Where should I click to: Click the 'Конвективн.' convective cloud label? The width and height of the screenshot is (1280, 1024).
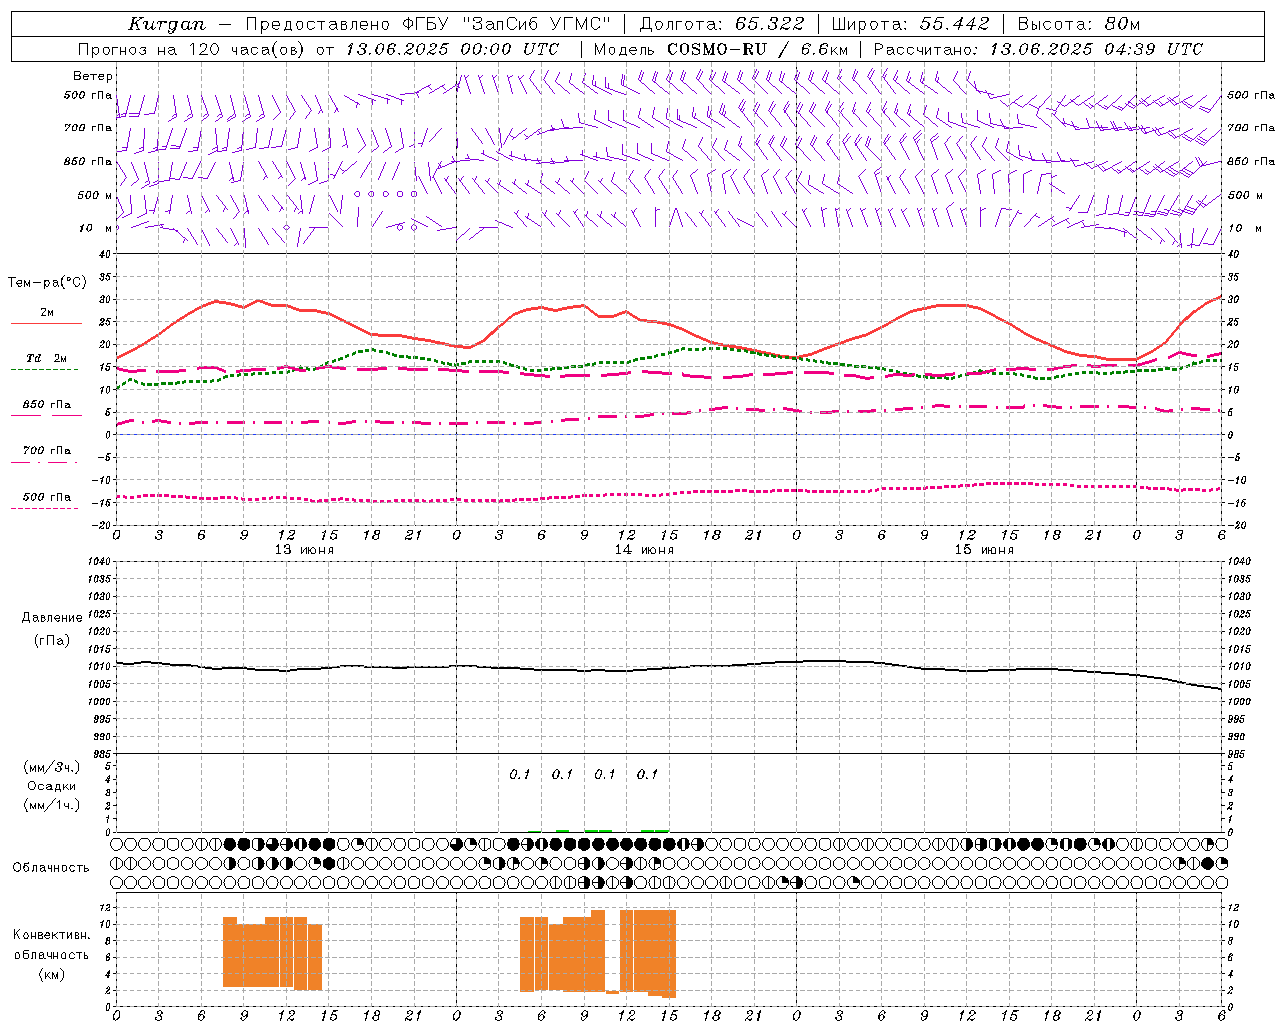tap(52, 935)
